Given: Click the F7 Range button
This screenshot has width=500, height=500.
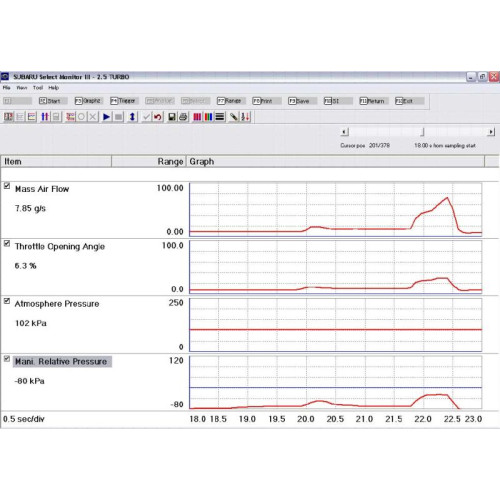Looking at the screenshot, I should click(231, 101).
